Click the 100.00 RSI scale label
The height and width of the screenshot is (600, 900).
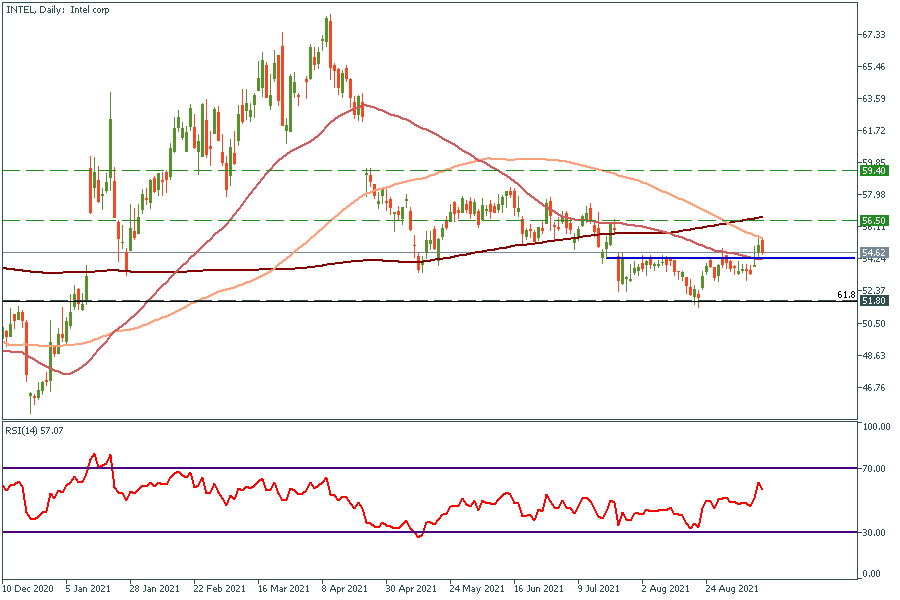[876, 427]
